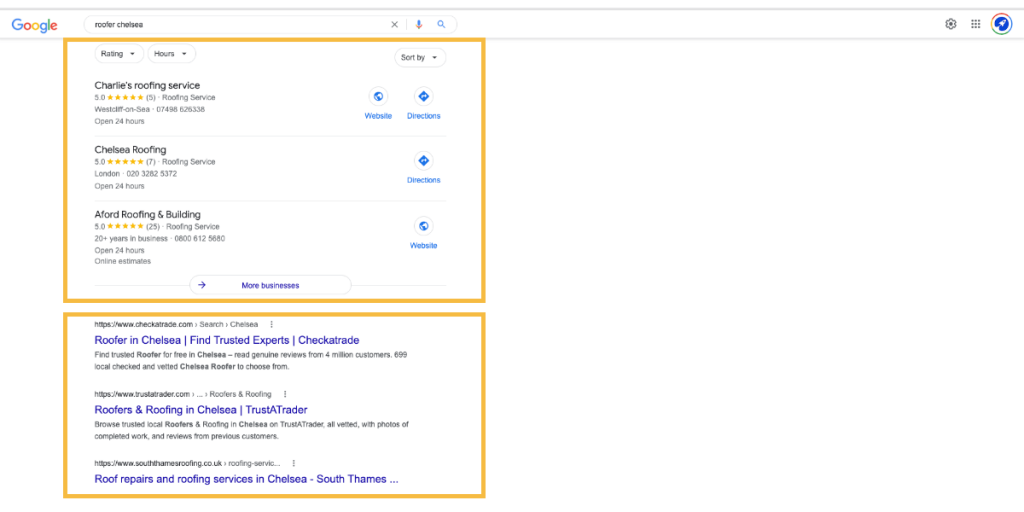Expand the Hours filter dropdown
Viewport: 1024px width, 512px height.
(x=171, y=54)
